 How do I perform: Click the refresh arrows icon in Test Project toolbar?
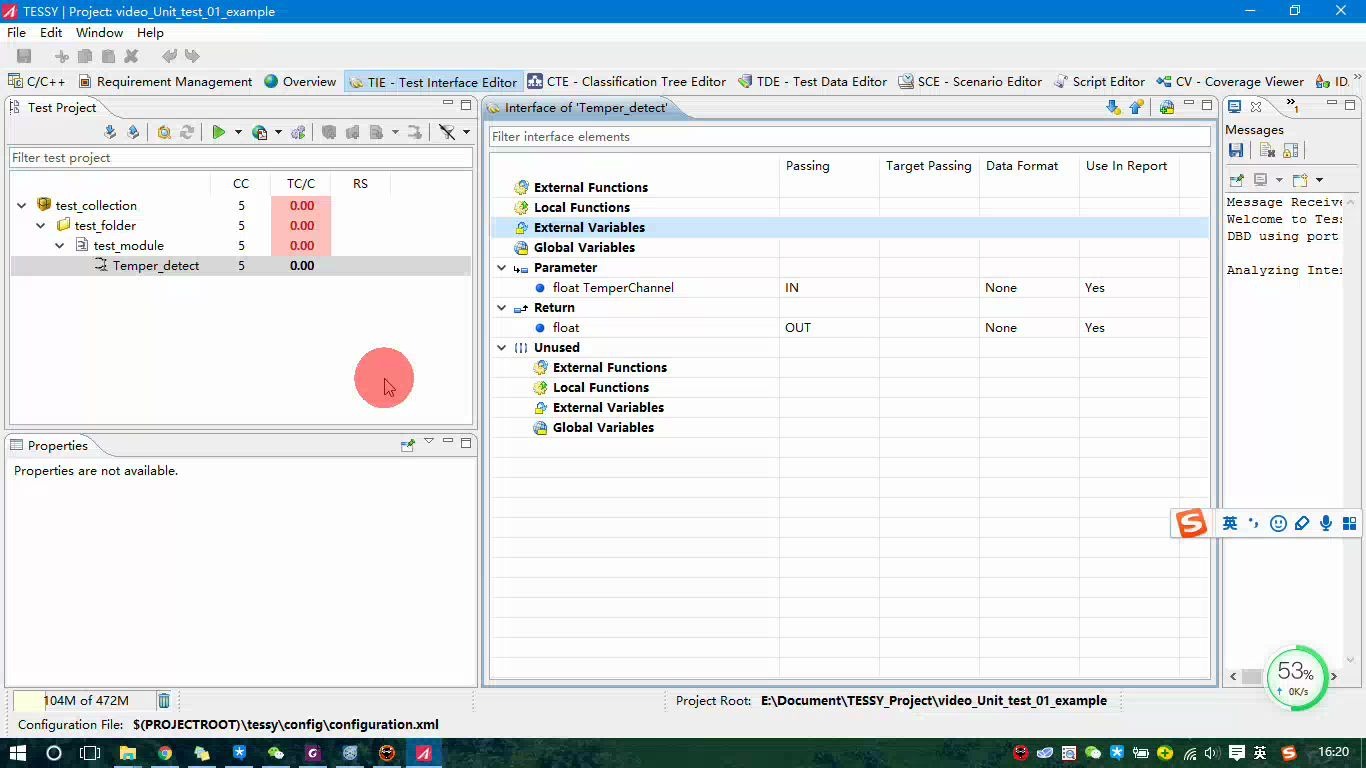point(187,132)
